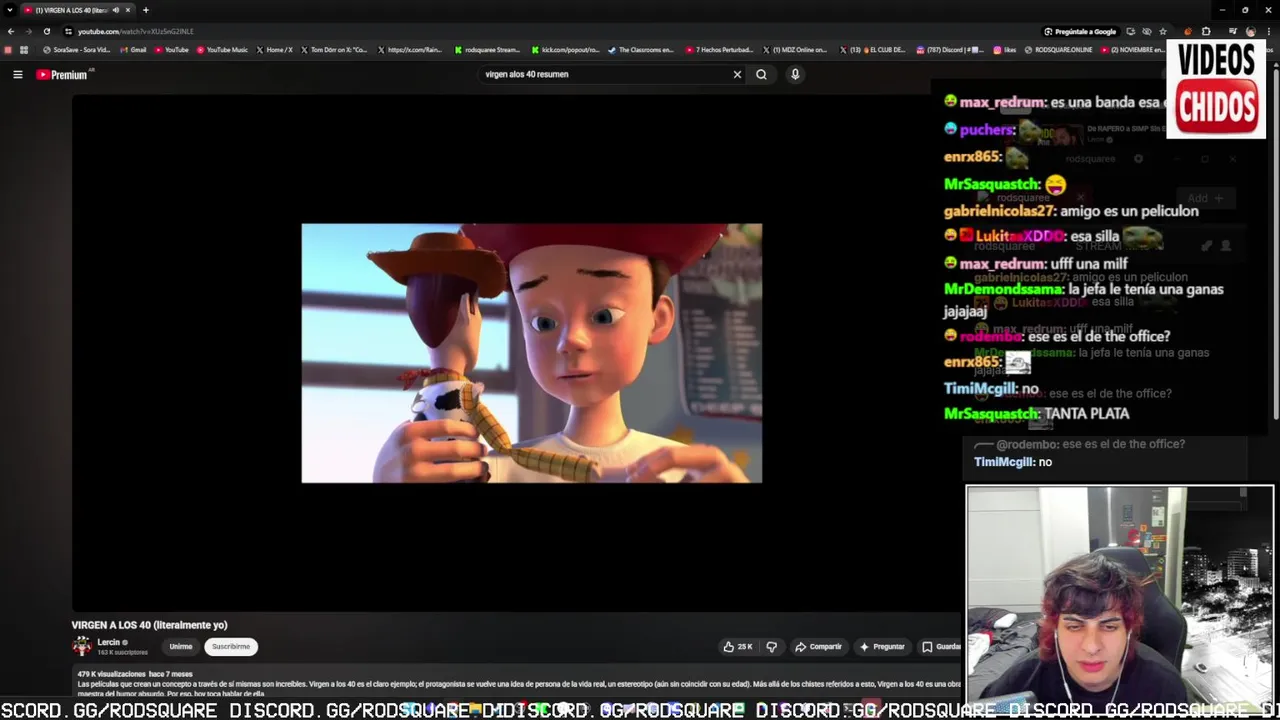Open the media control playlist icon
This screenshot has width=1280, height=720.
[x=1233, y=31]
